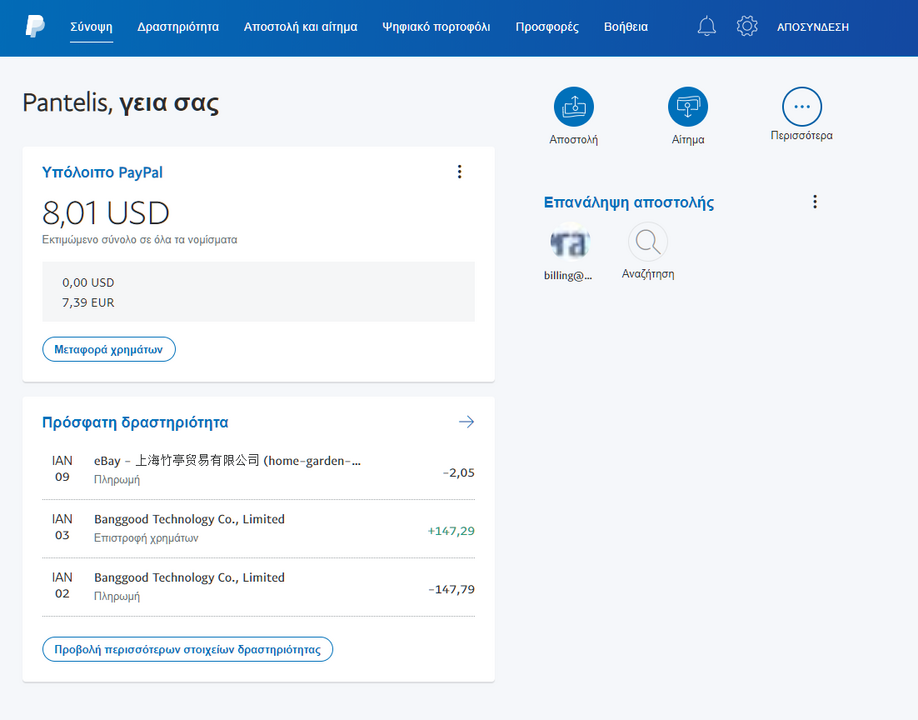918x720 pixels.
Task: Click the PayPal logo icon
Action: pos(35,26)
